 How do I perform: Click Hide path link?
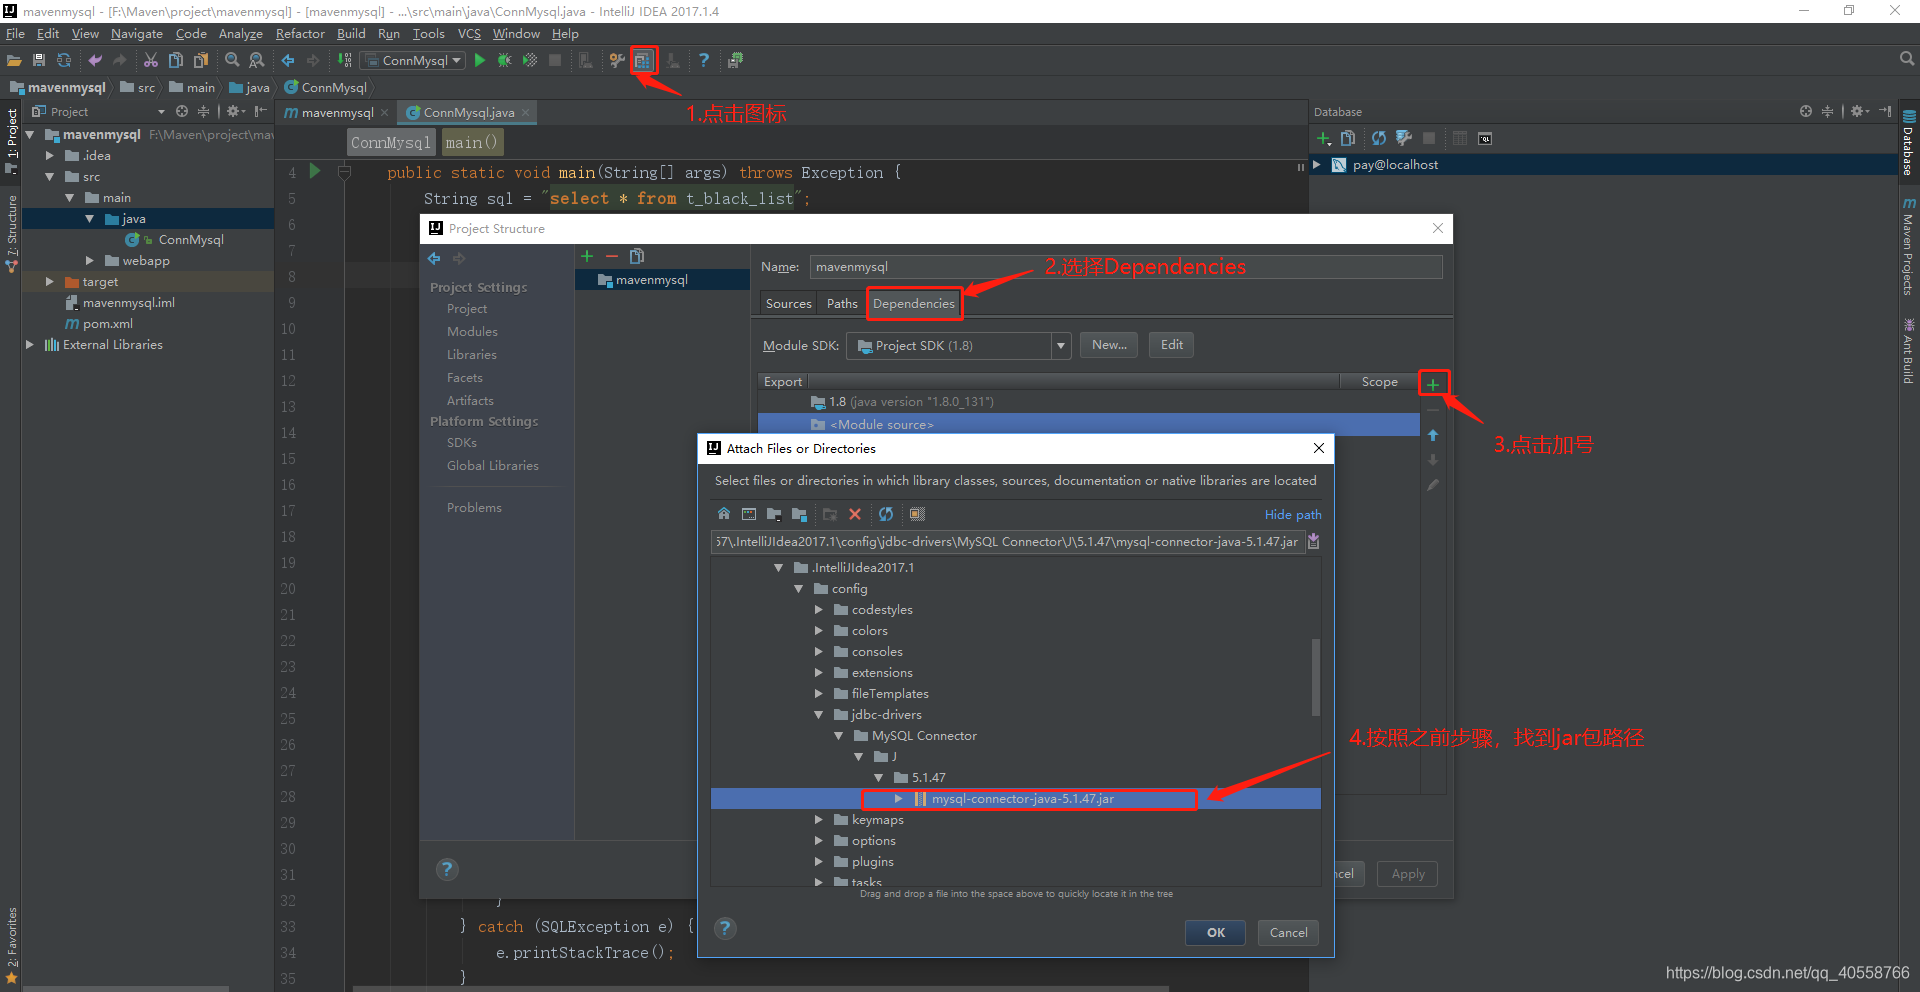[x=1292, y=515]
